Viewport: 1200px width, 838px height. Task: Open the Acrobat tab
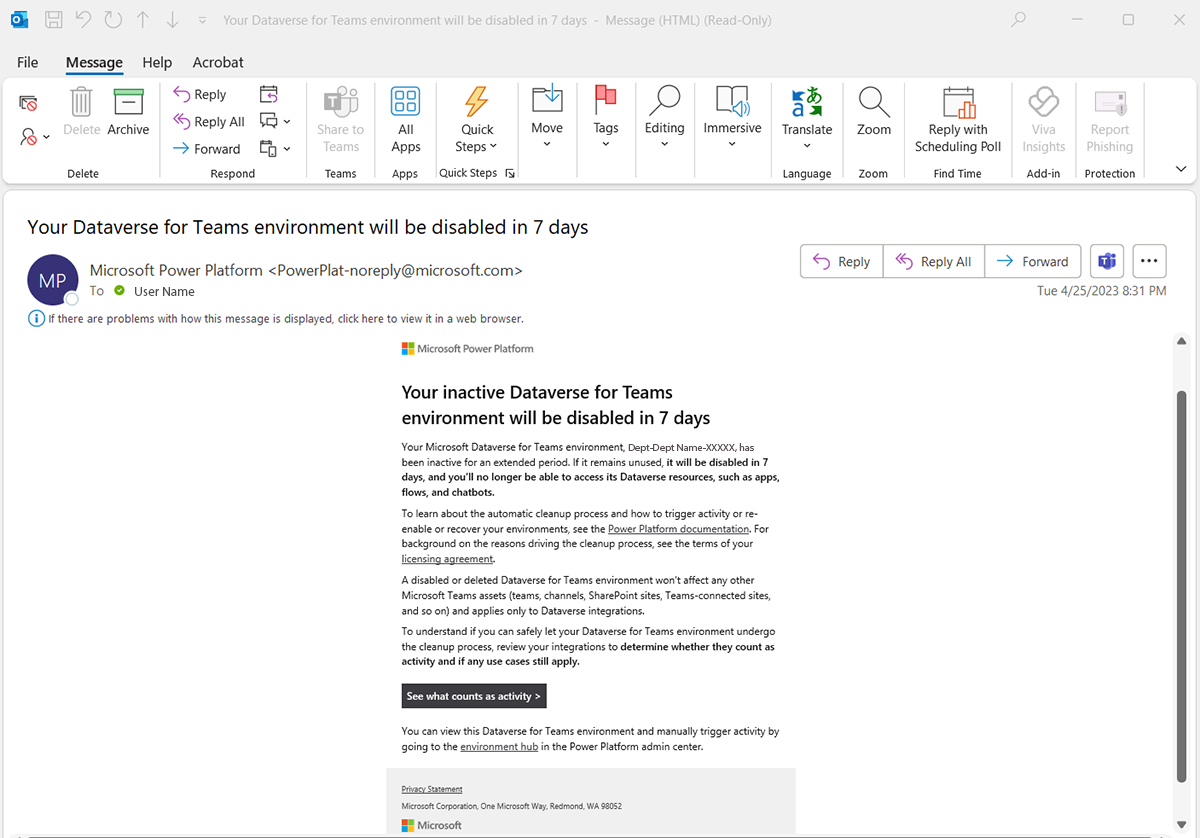pyautogui.click(x=218, y=62)
